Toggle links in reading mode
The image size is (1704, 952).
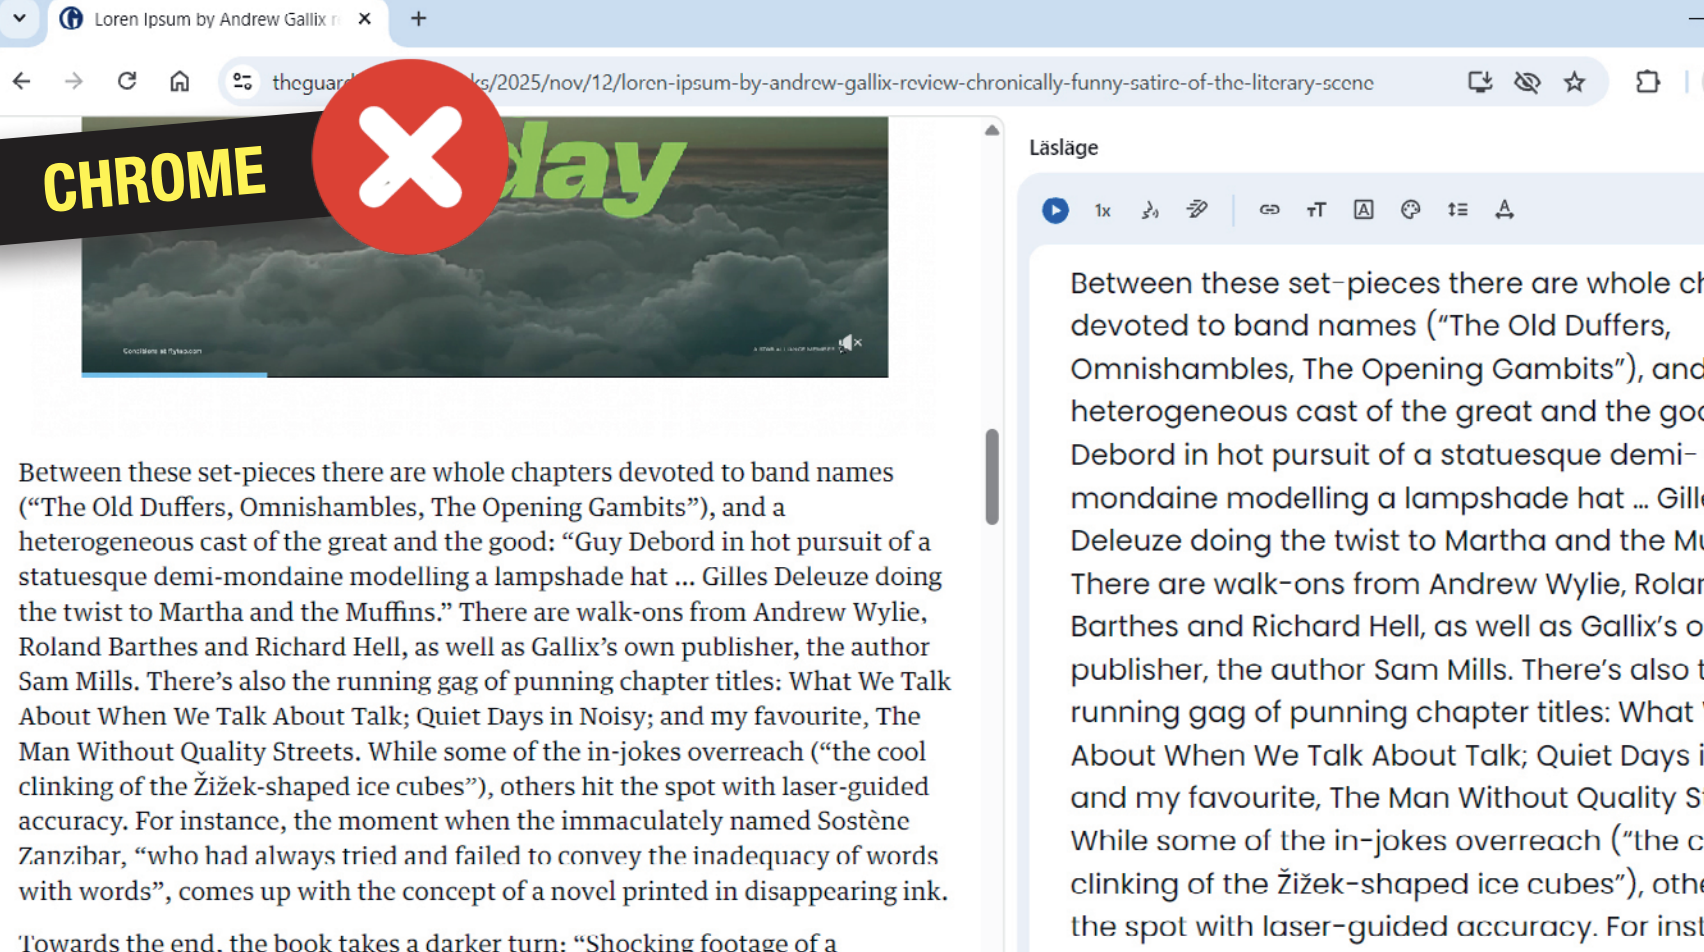[1269, 210]
